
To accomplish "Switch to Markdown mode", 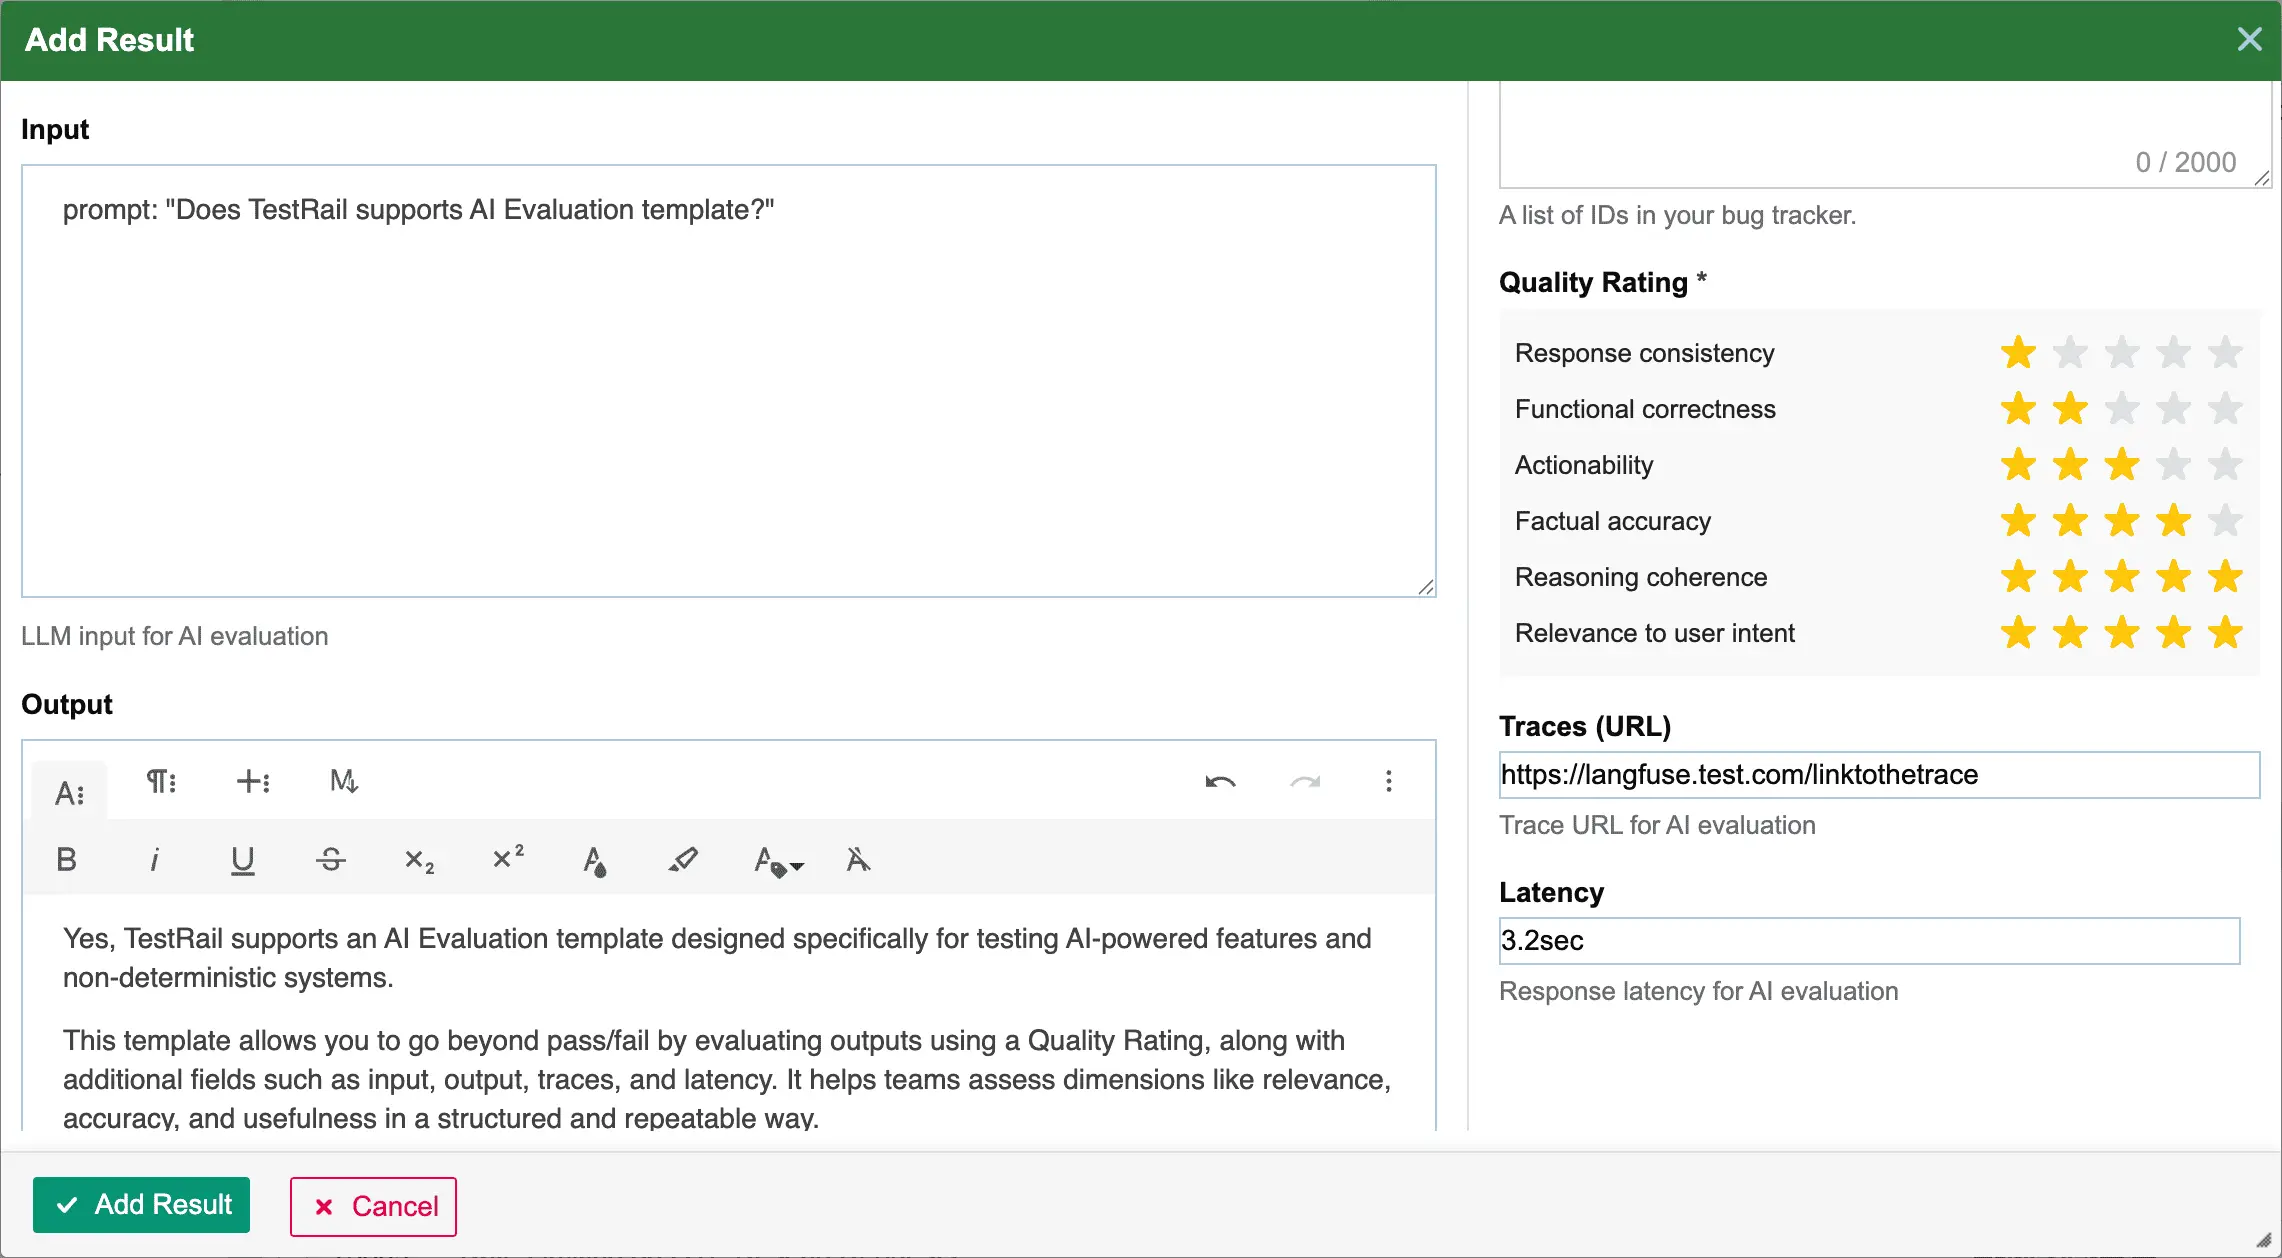I will (x=344, y=781).
